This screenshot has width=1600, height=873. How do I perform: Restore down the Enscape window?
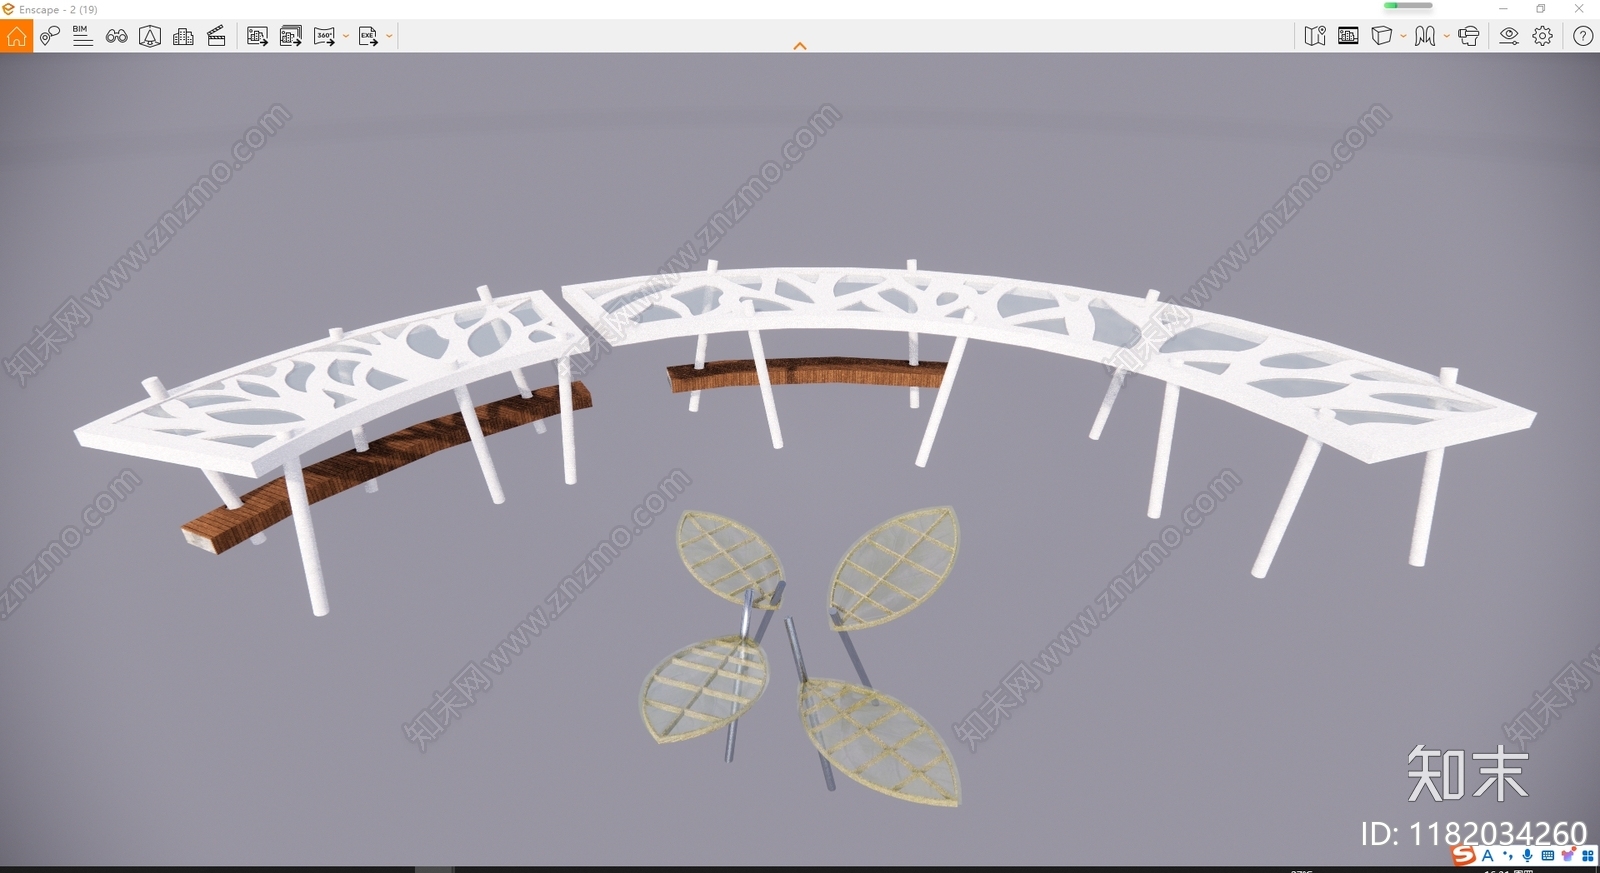point(1541,9)
